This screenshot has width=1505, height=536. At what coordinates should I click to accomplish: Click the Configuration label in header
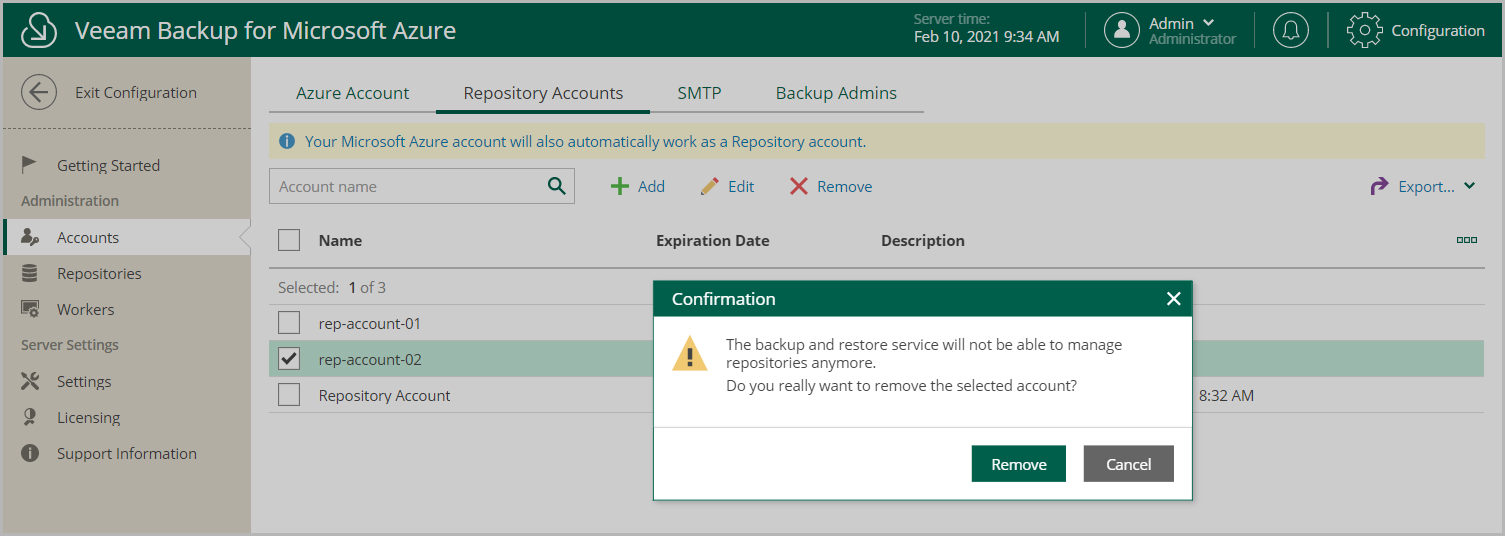coord(1438,31)
